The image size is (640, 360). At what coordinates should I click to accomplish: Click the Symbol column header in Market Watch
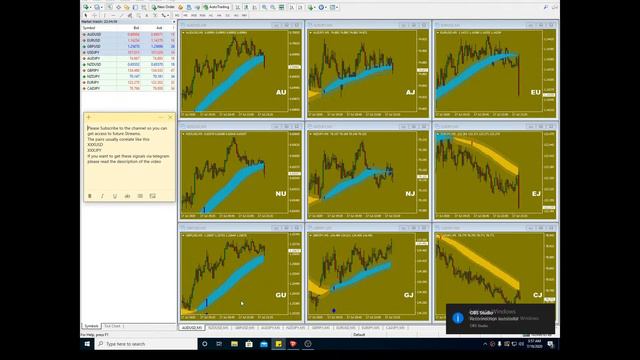pyautogui.click(x=89, y=28)
